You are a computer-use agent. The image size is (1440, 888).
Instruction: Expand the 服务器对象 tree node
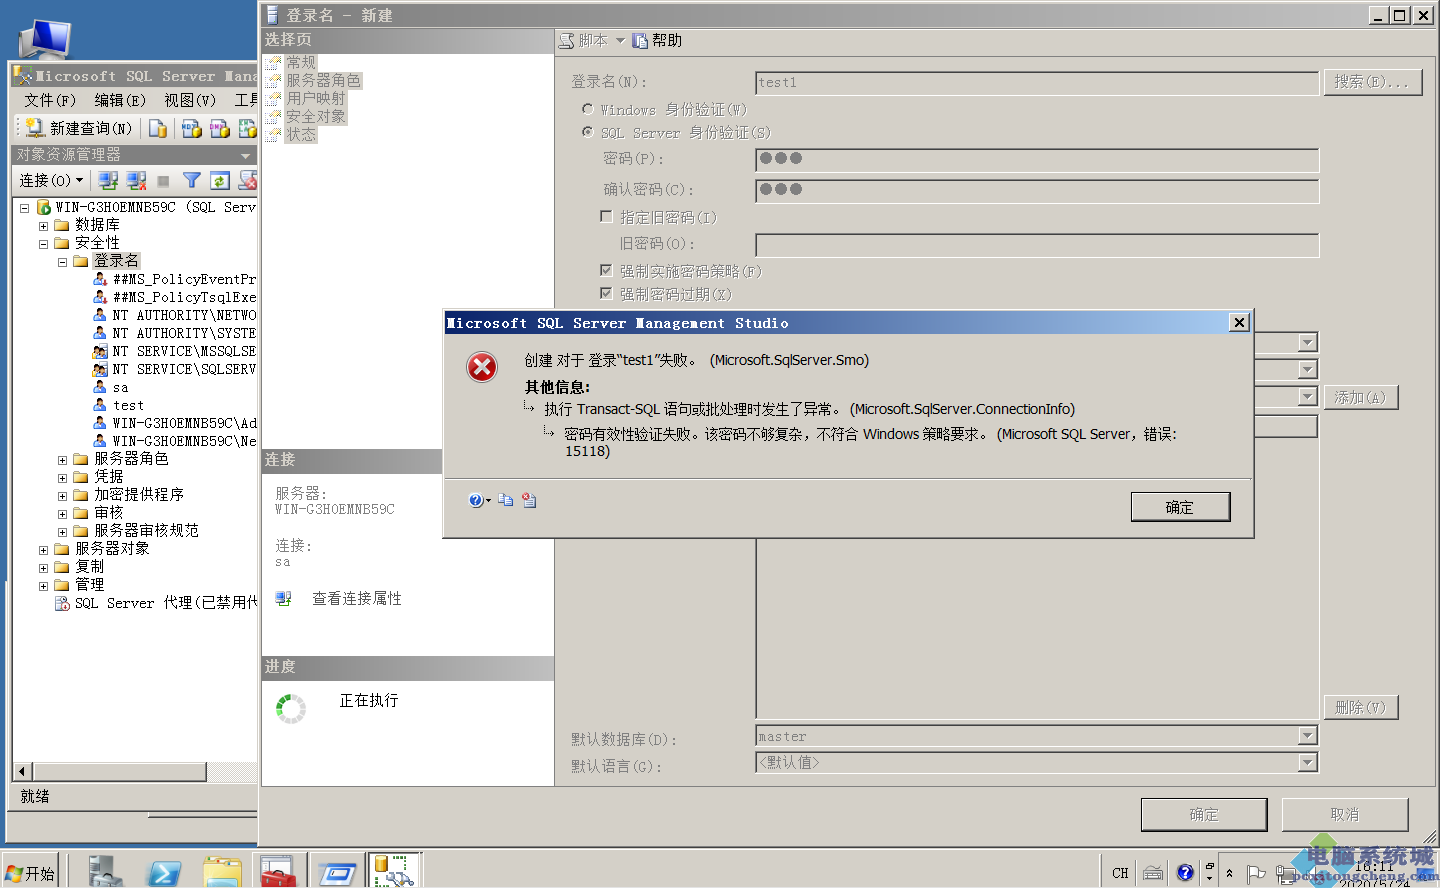tap(43, 550)
